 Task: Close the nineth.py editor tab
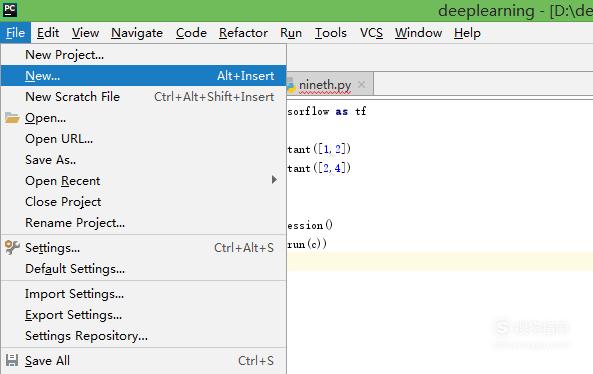[x=361, y=84]
